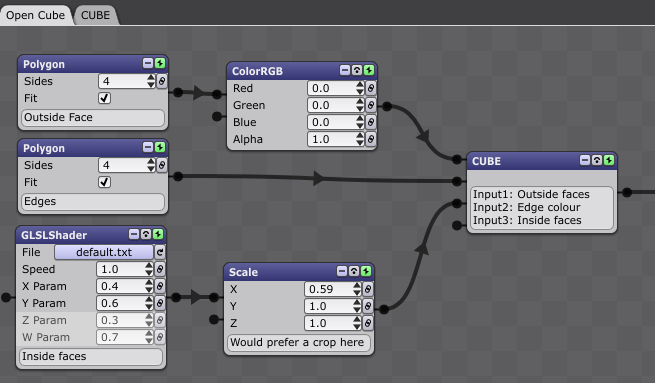Click the CUBE node's inputs description box
Screen dimensions: 655x383
click(542, 208)
